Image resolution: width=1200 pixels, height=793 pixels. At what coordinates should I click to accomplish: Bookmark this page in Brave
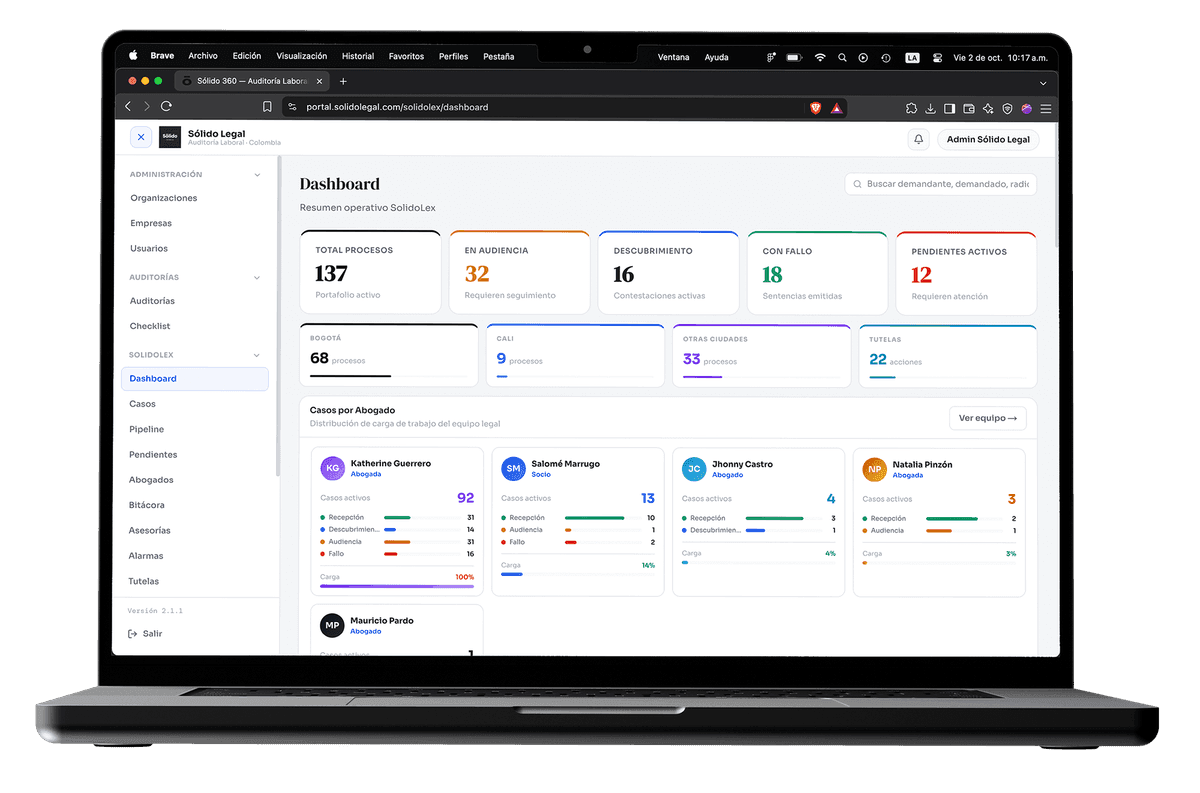tap(267, 107)
